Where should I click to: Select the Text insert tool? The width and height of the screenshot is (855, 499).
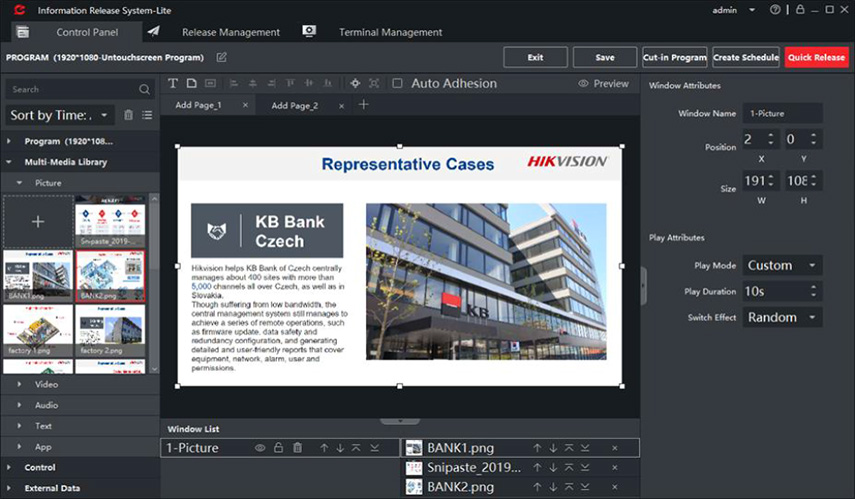coord(173,83)
